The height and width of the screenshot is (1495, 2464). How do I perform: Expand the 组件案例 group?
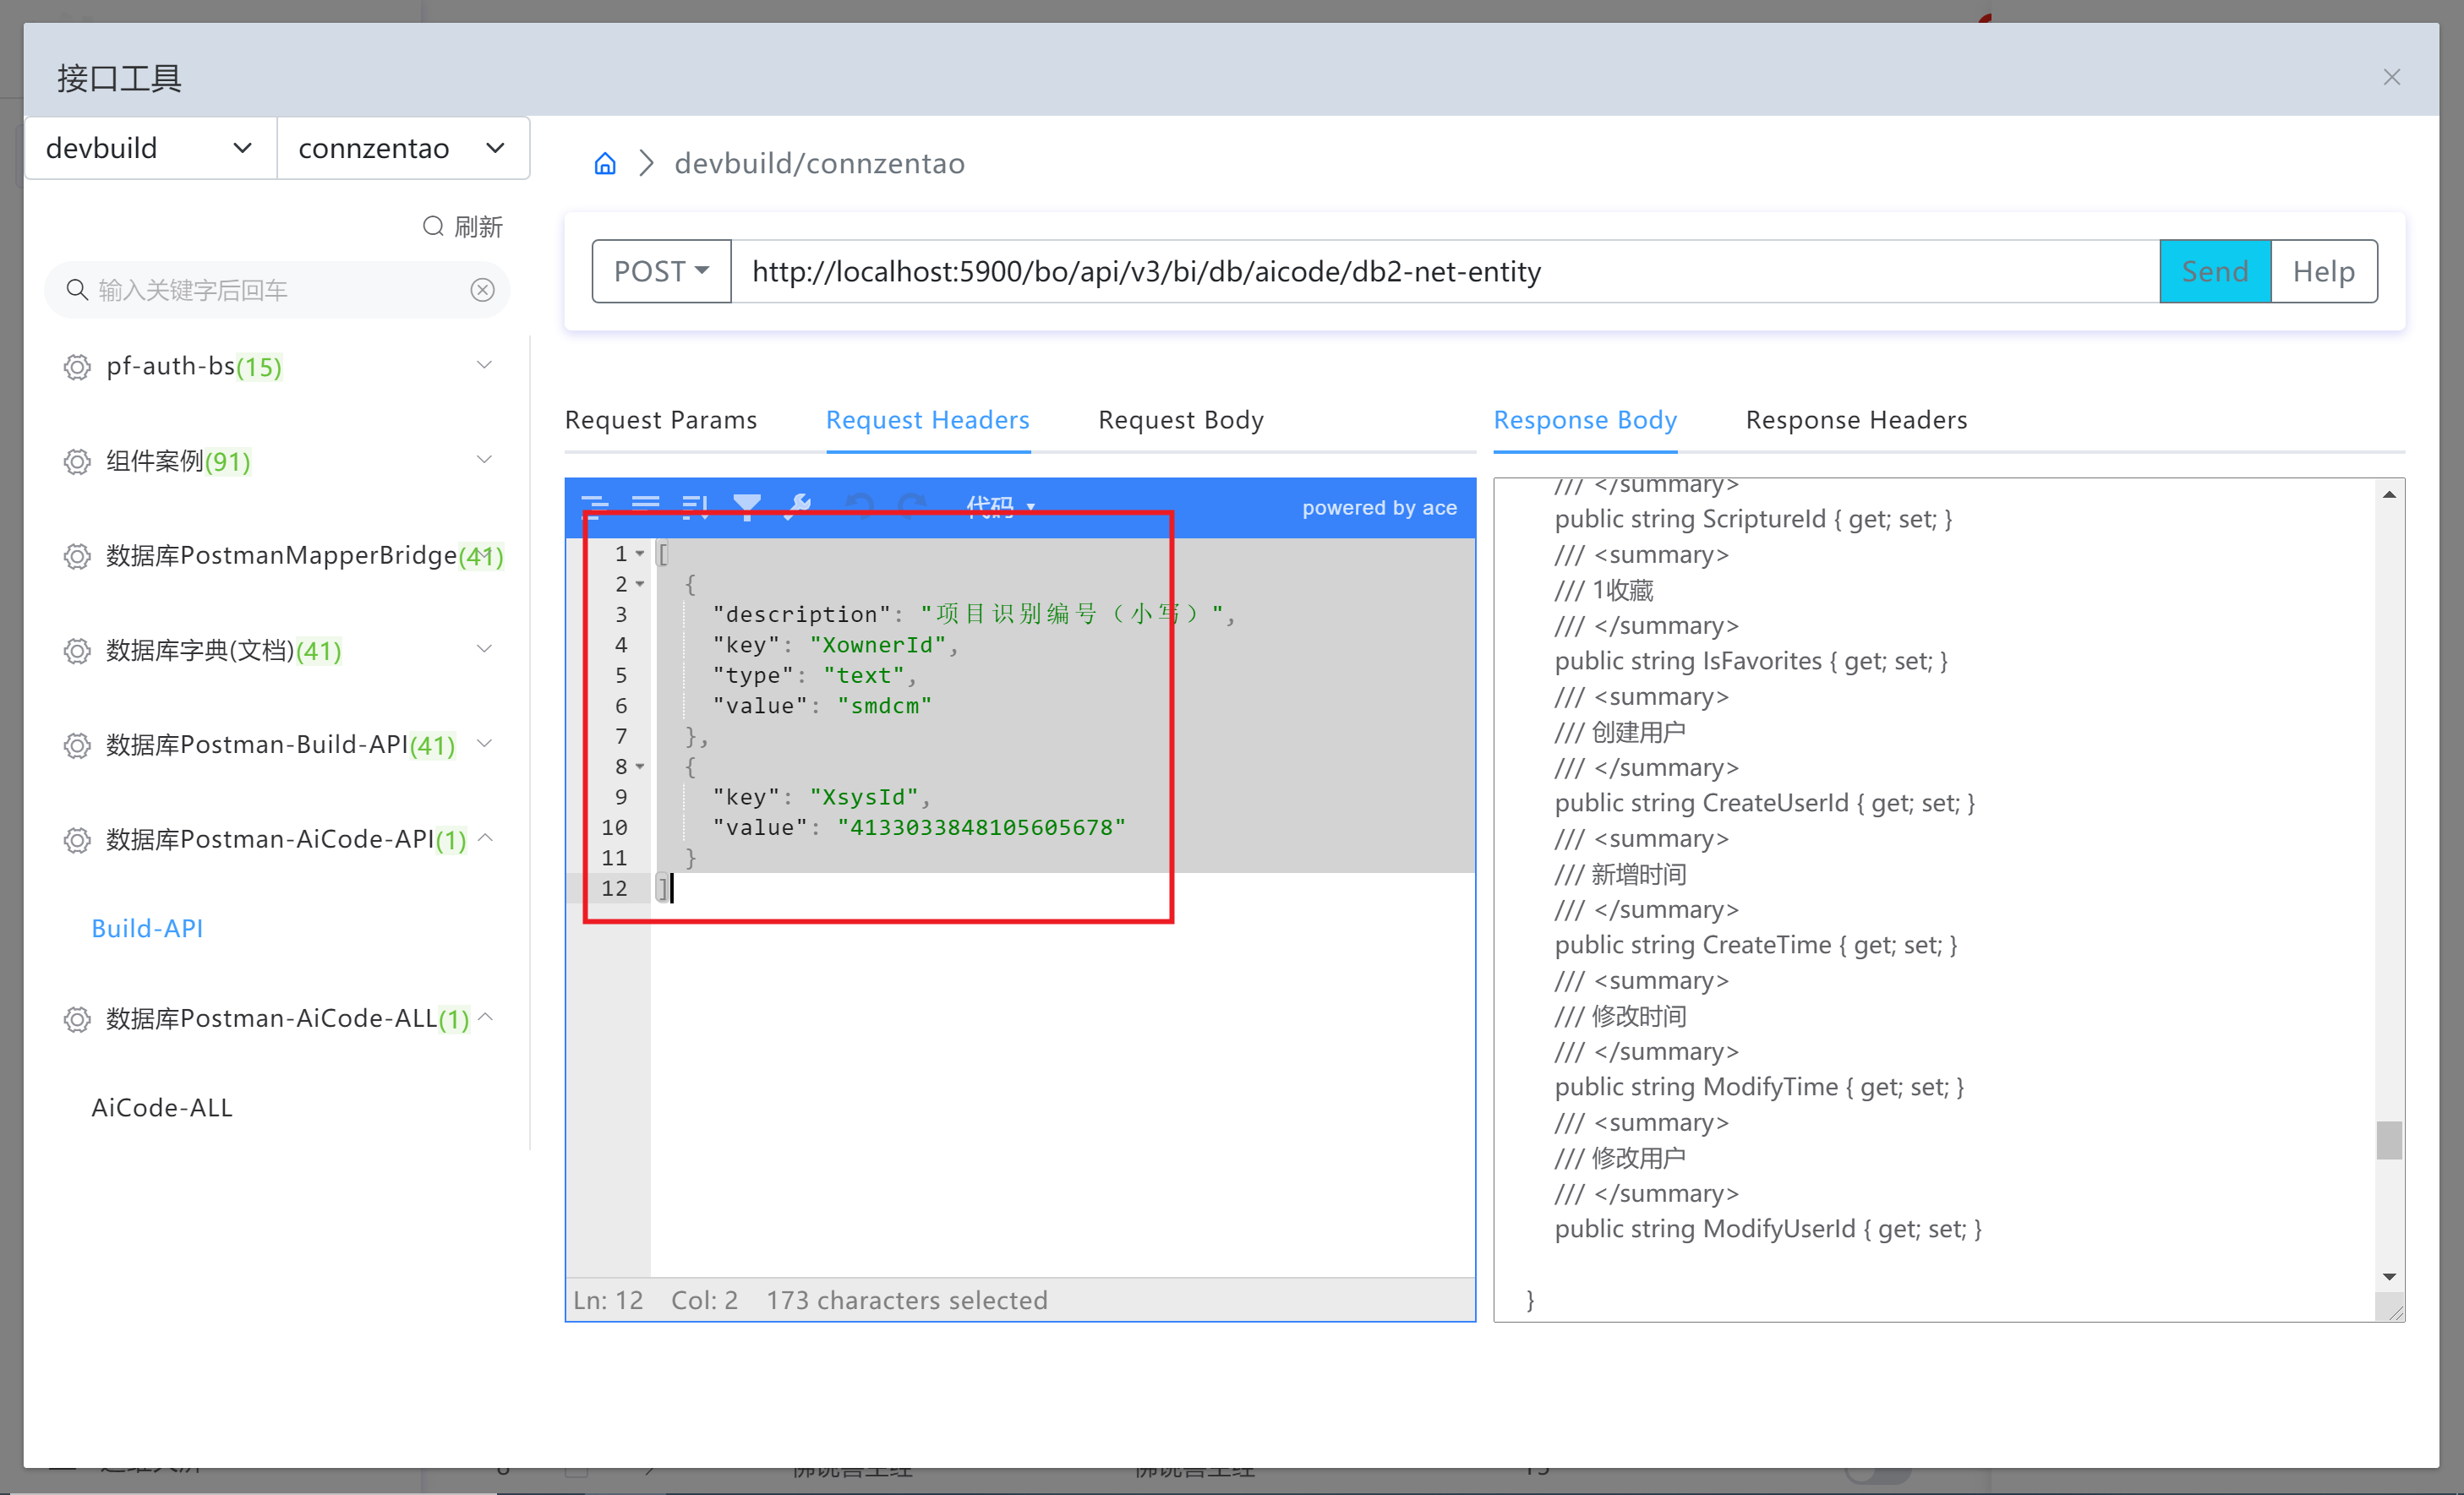click(x=485, y=460)
